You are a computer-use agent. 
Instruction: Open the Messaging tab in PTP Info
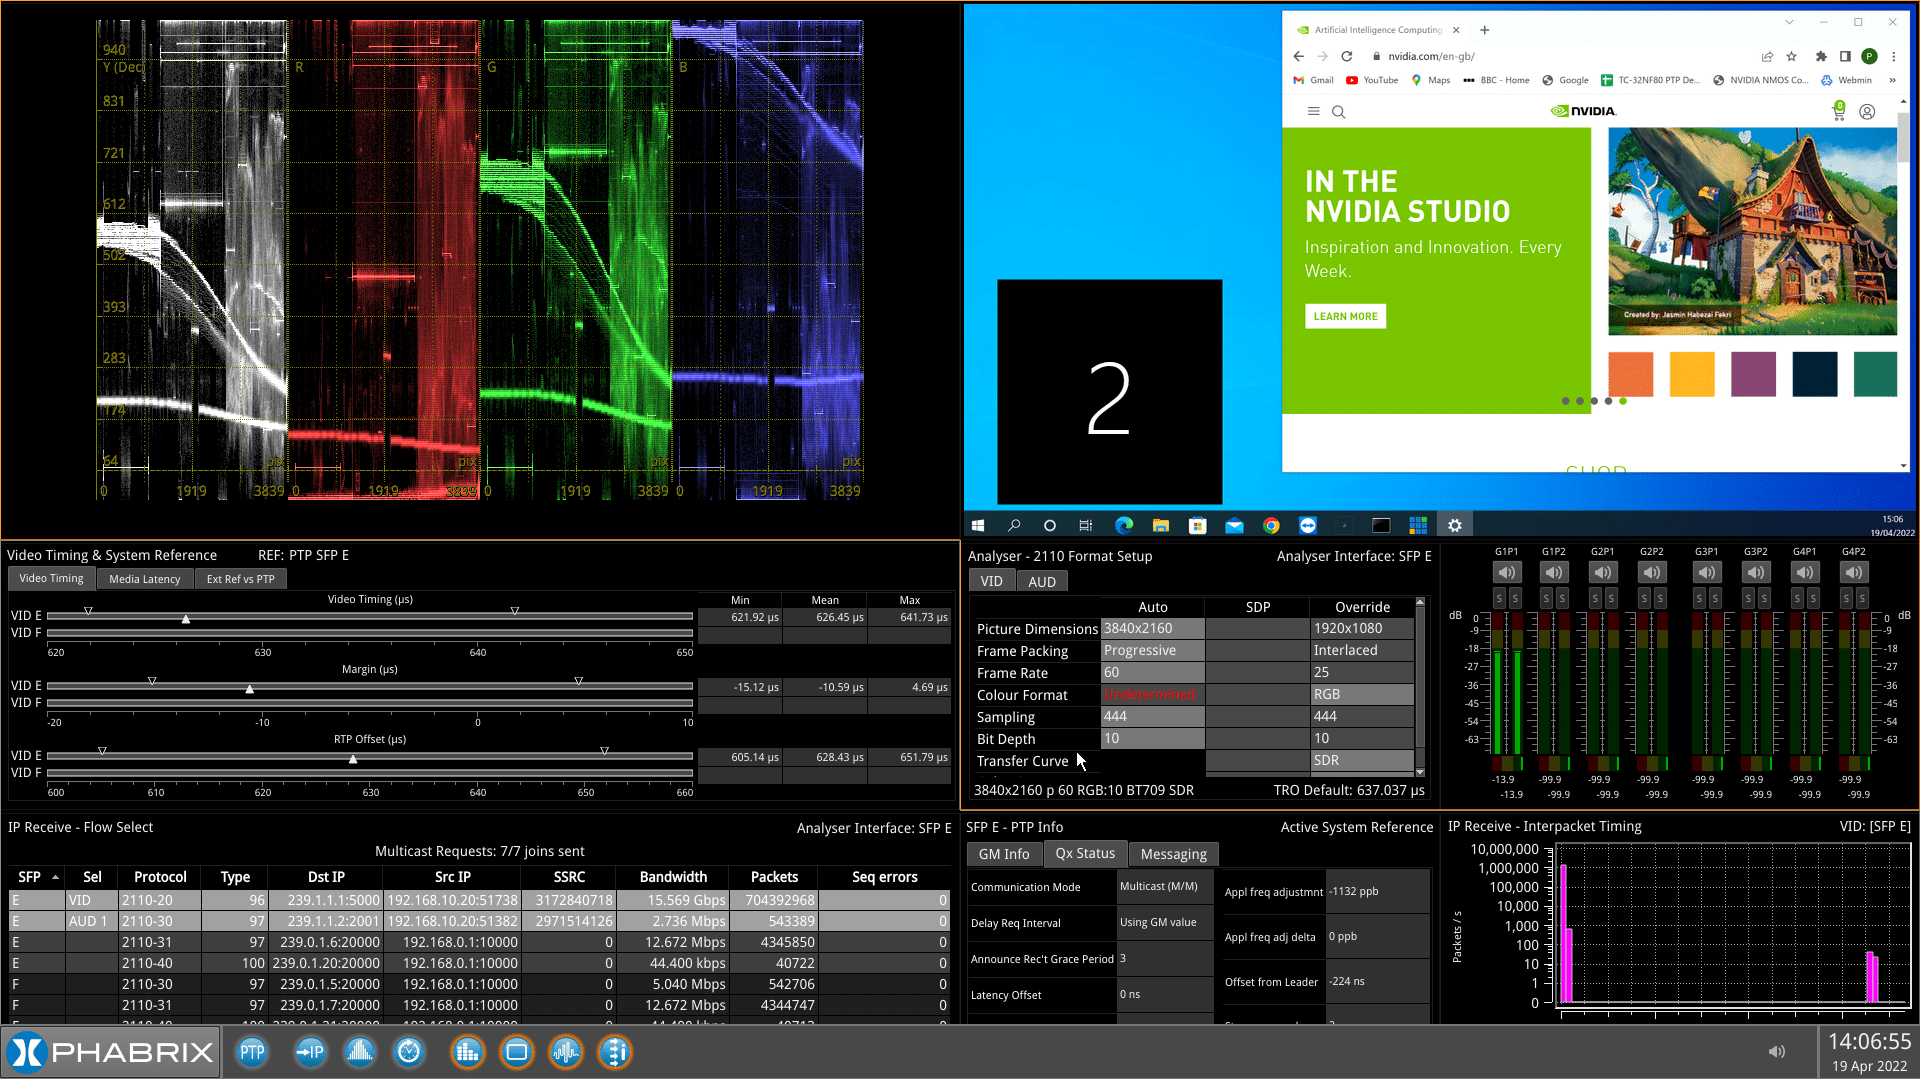tap(1173, 853)
